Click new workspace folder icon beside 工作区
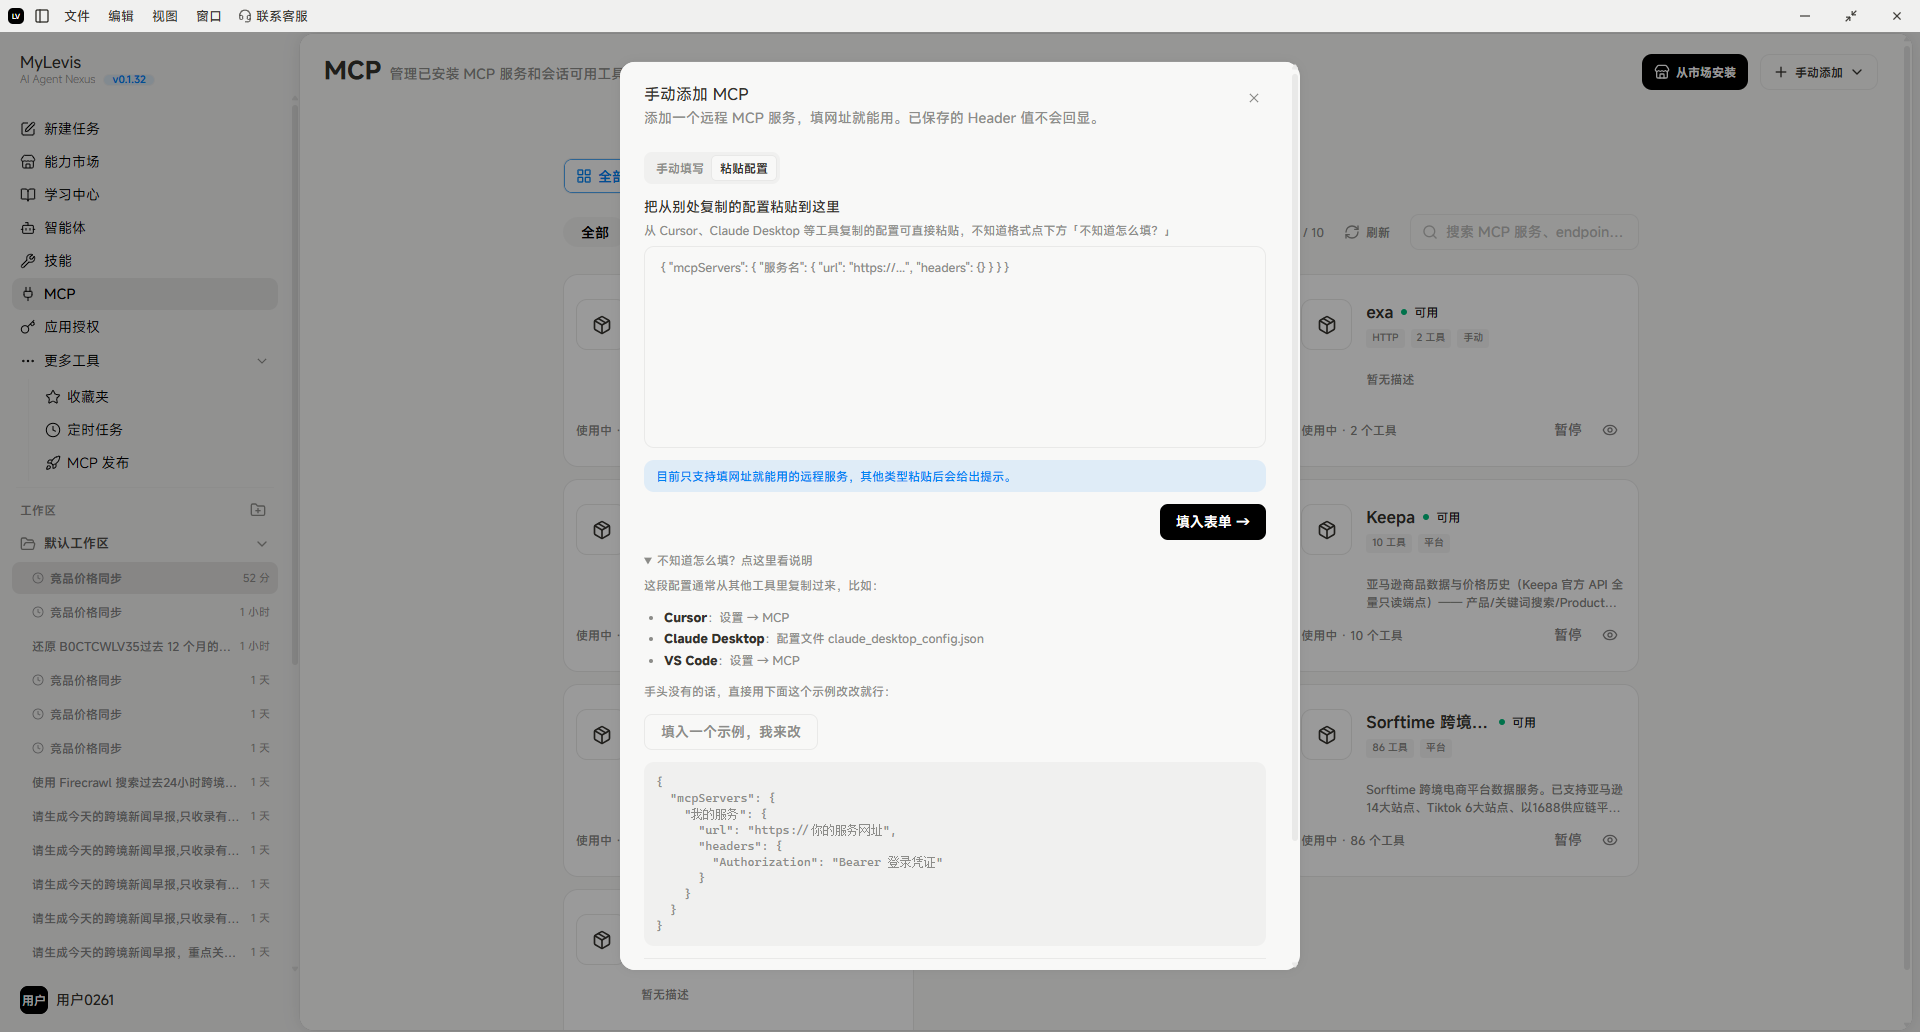 pyautogui.click(x=258, y=510)
